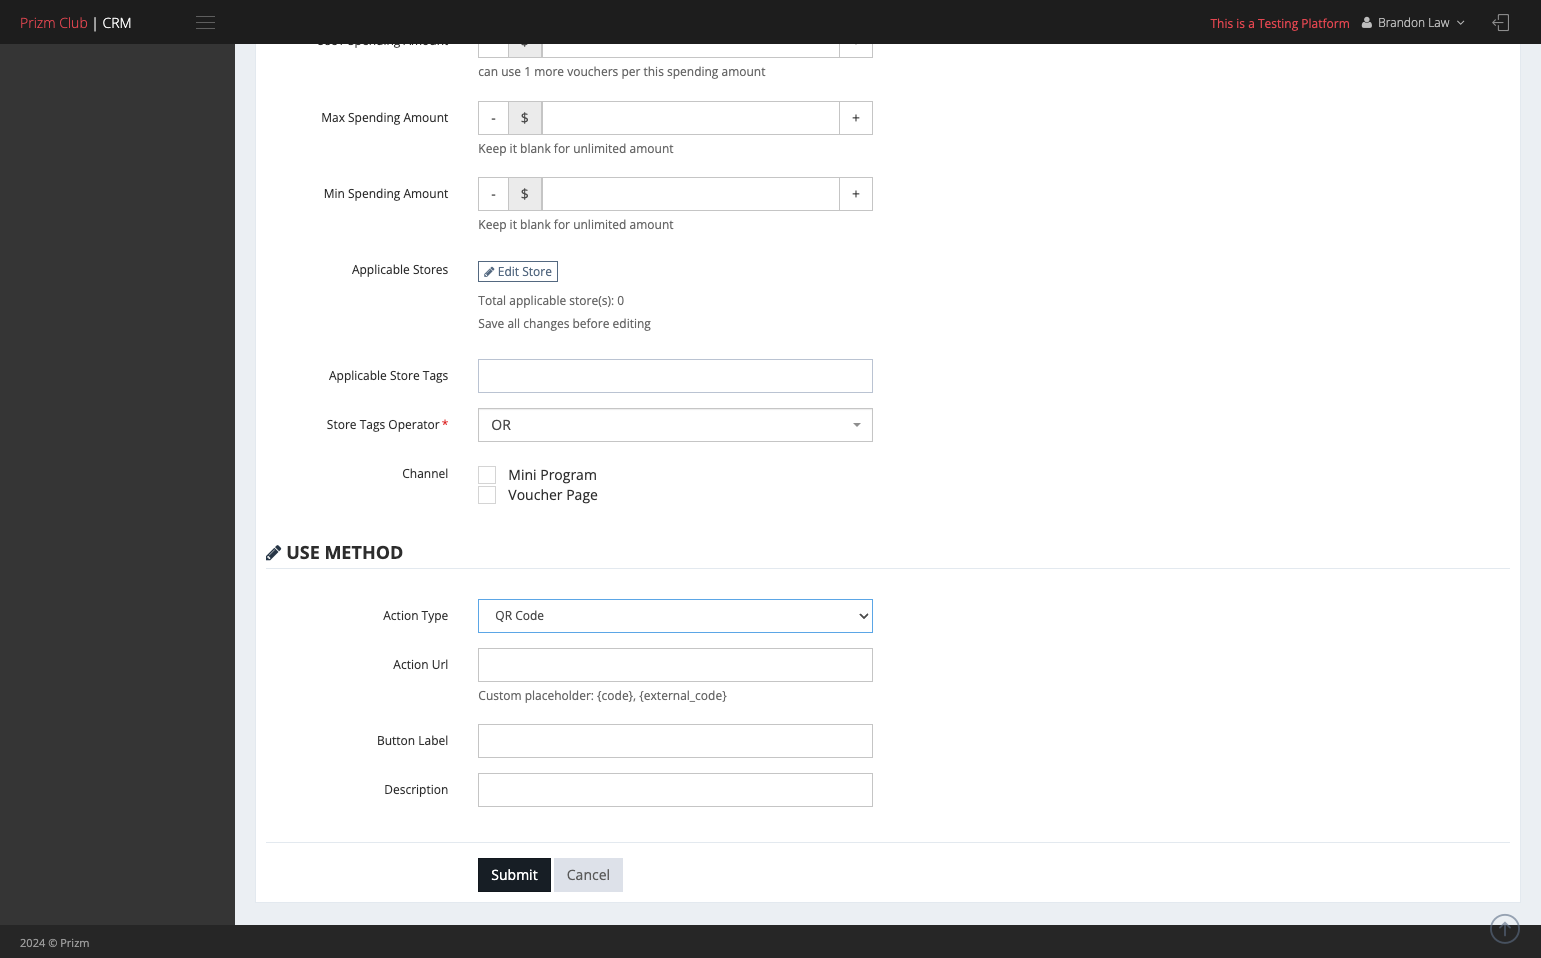Click the scroll-to-top arrow icon
1541x958 pixels.
pyautogui.click(x=1504, y=929)
